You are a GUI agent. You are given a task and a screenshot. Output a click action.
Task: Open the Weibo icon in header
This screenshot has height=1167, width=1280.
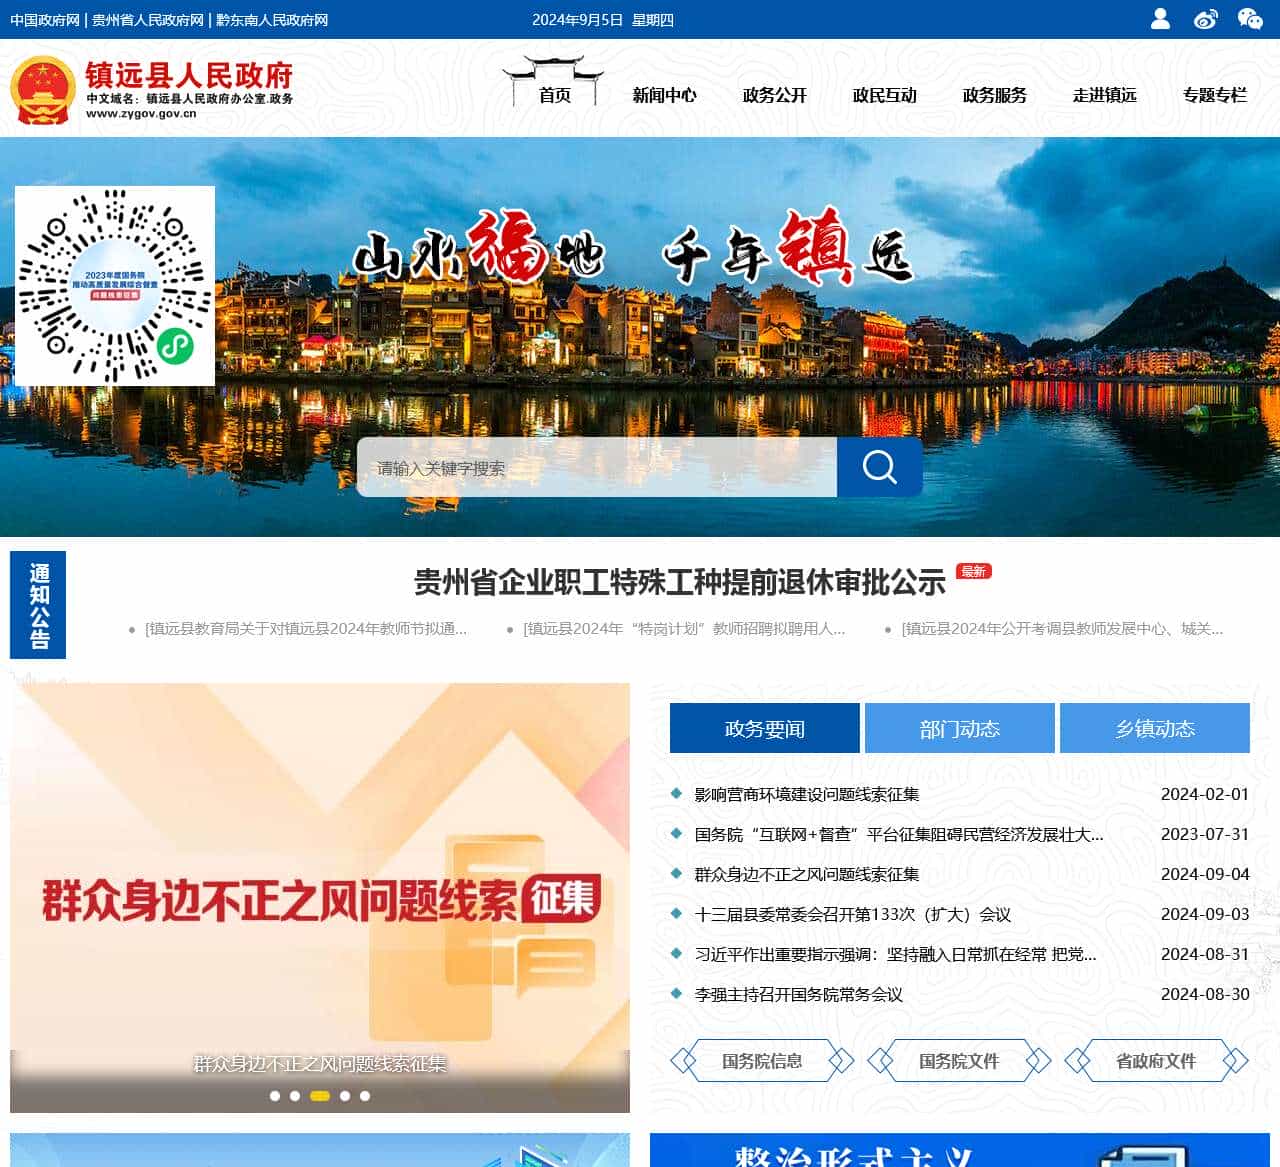pos(1205,19)
